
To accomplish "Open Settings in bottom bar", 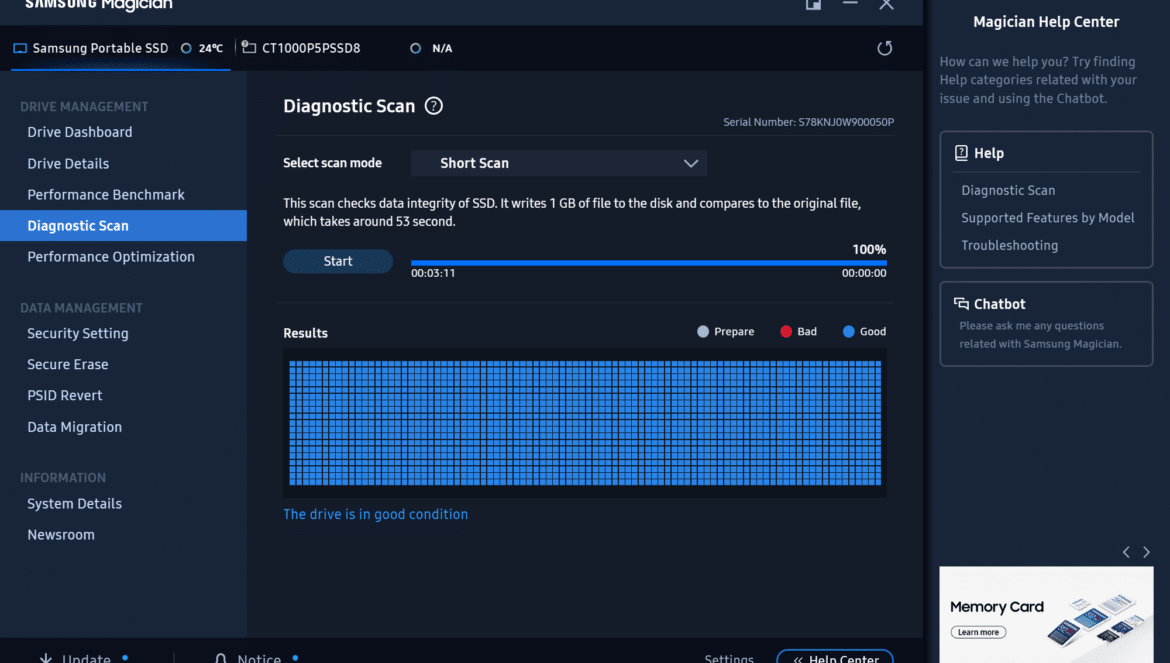I will 729,659.
